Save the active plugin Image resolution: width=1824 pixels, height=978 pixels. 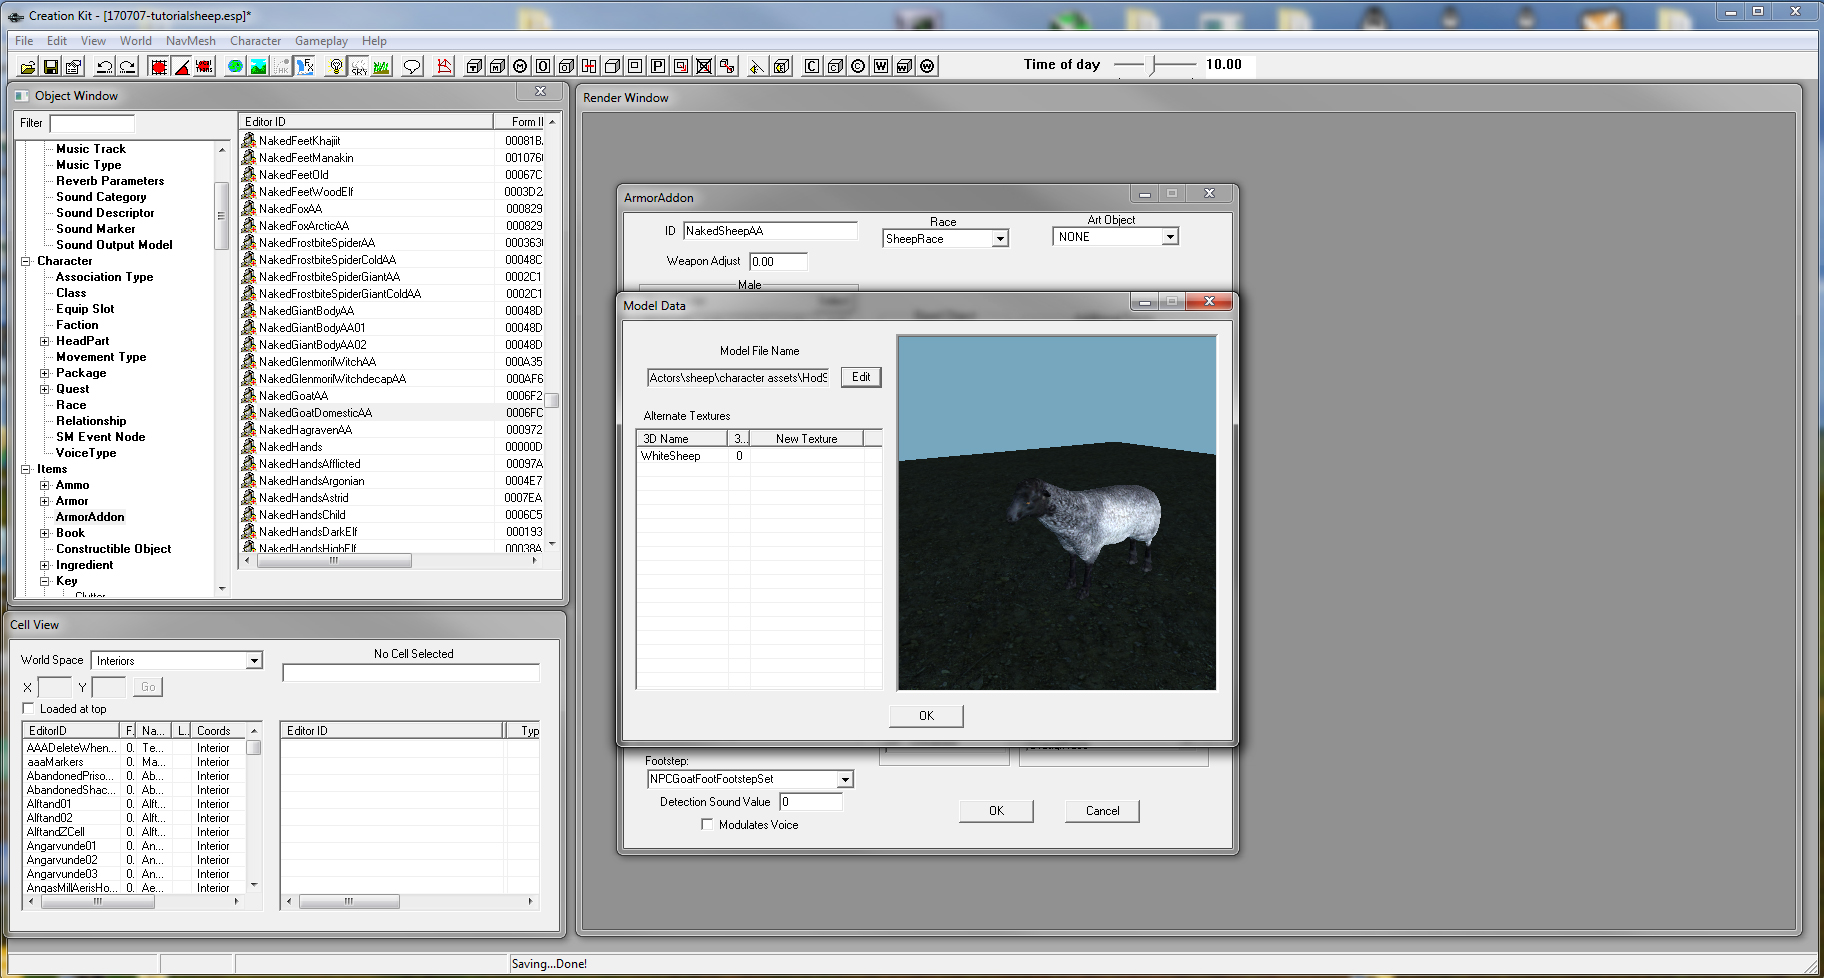pos(49,66)
